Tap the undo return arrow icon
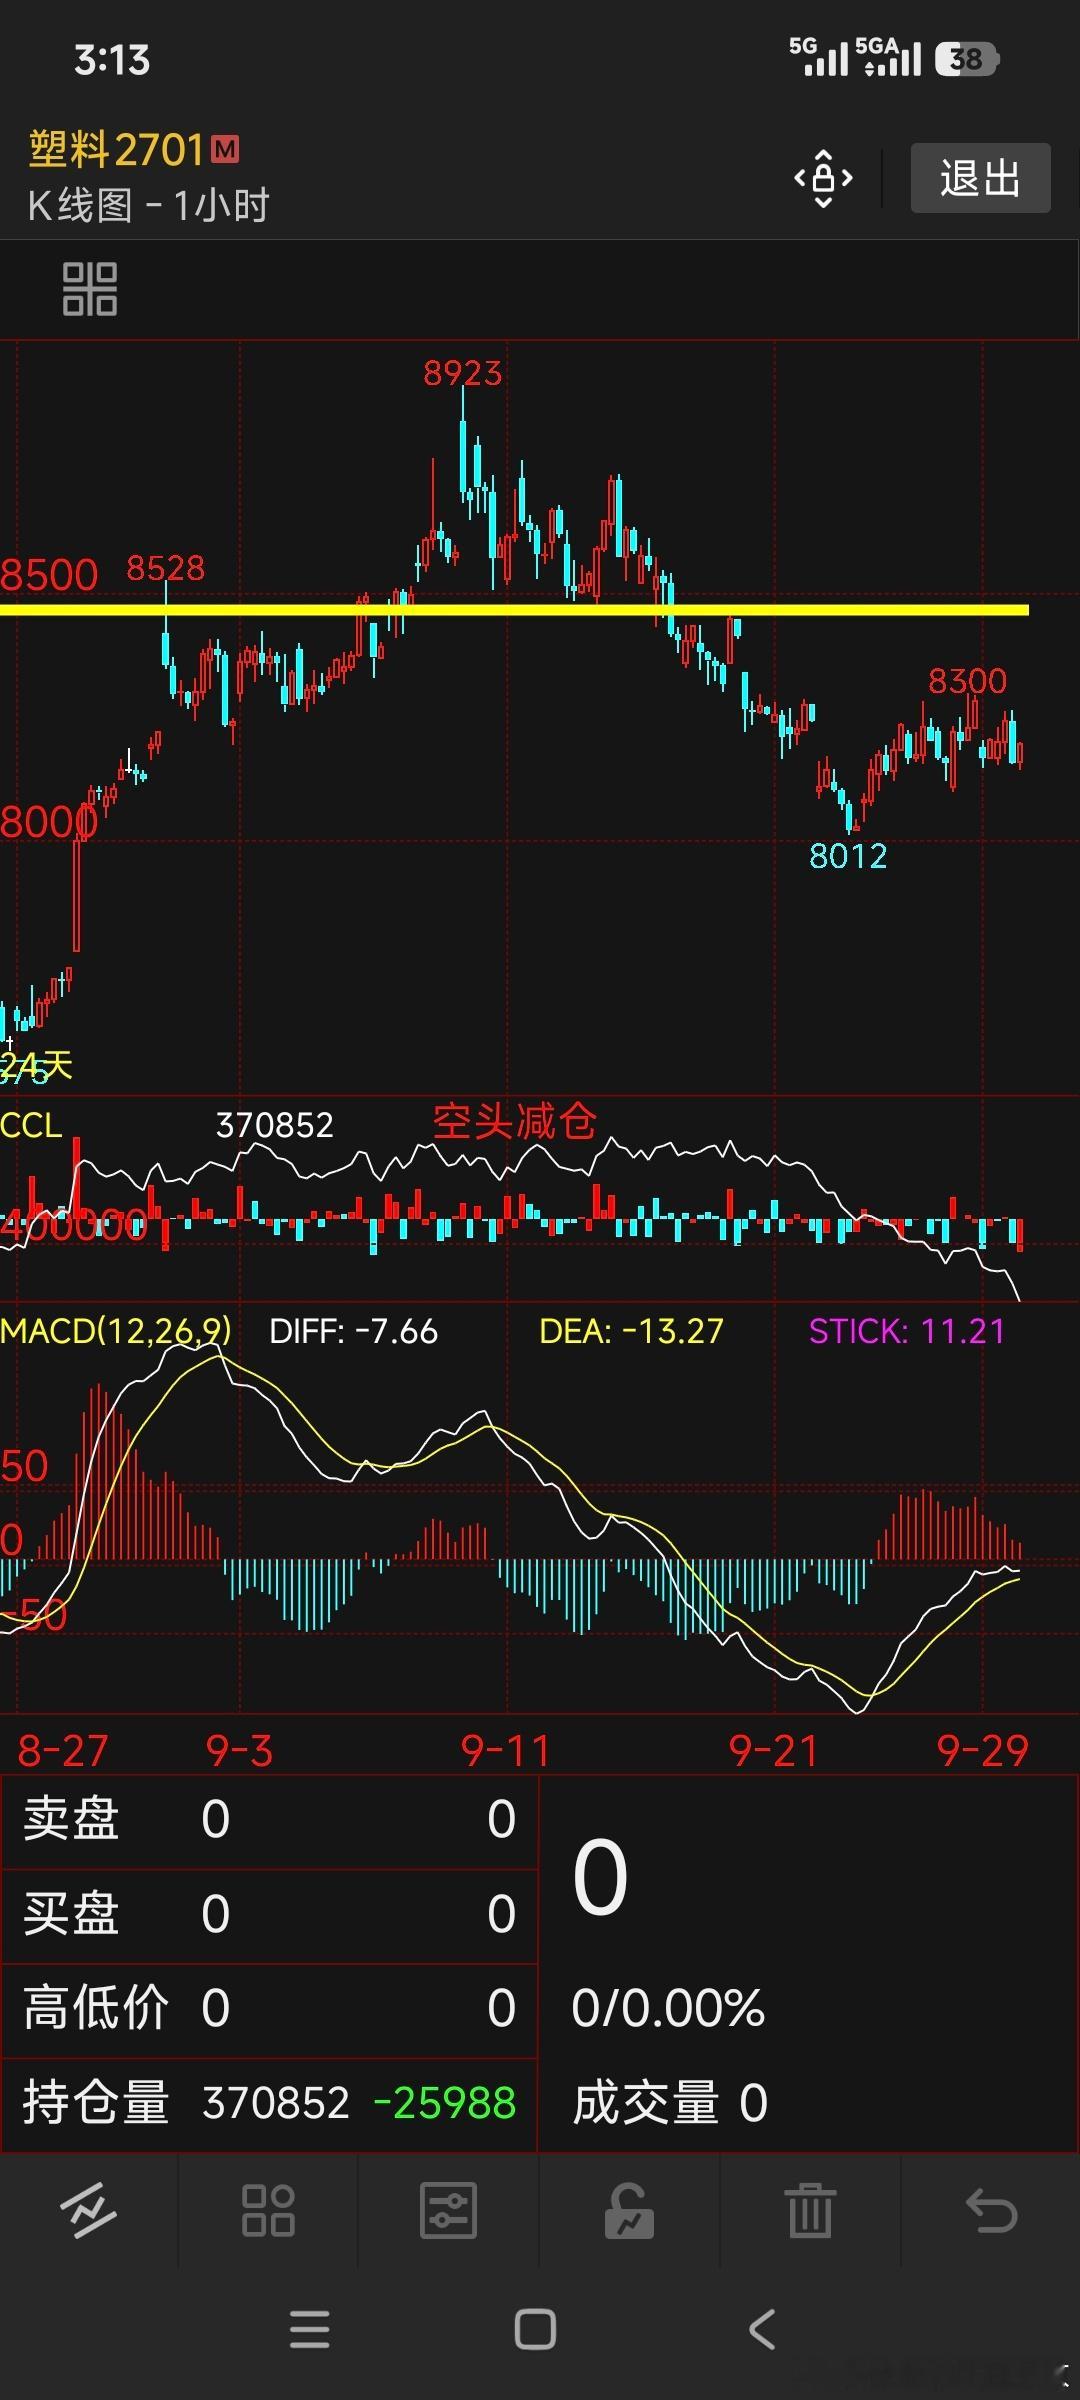 pyautogui.click(x=991, y=2210)
